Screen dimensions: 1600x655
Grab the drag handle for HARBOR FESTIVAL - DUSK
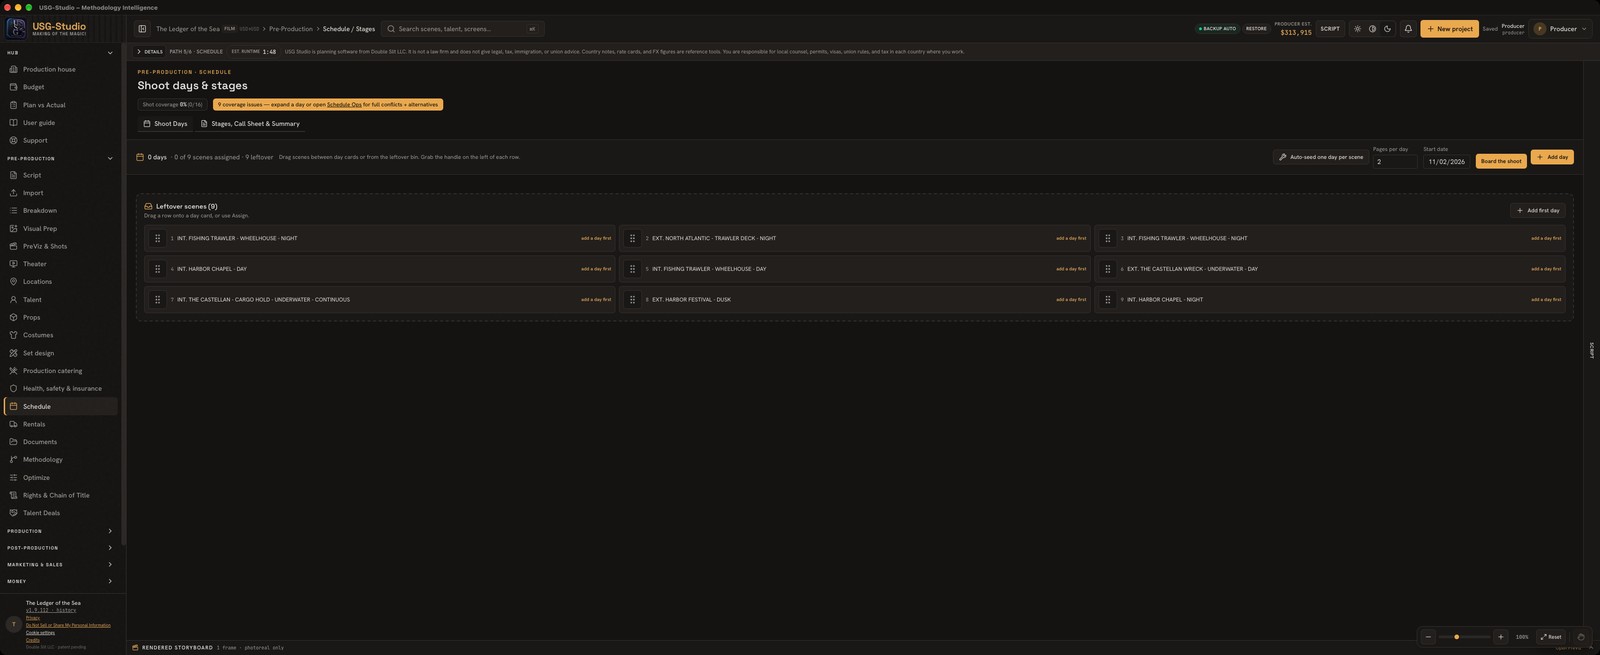pyautogui.click(x=632, y=300)
